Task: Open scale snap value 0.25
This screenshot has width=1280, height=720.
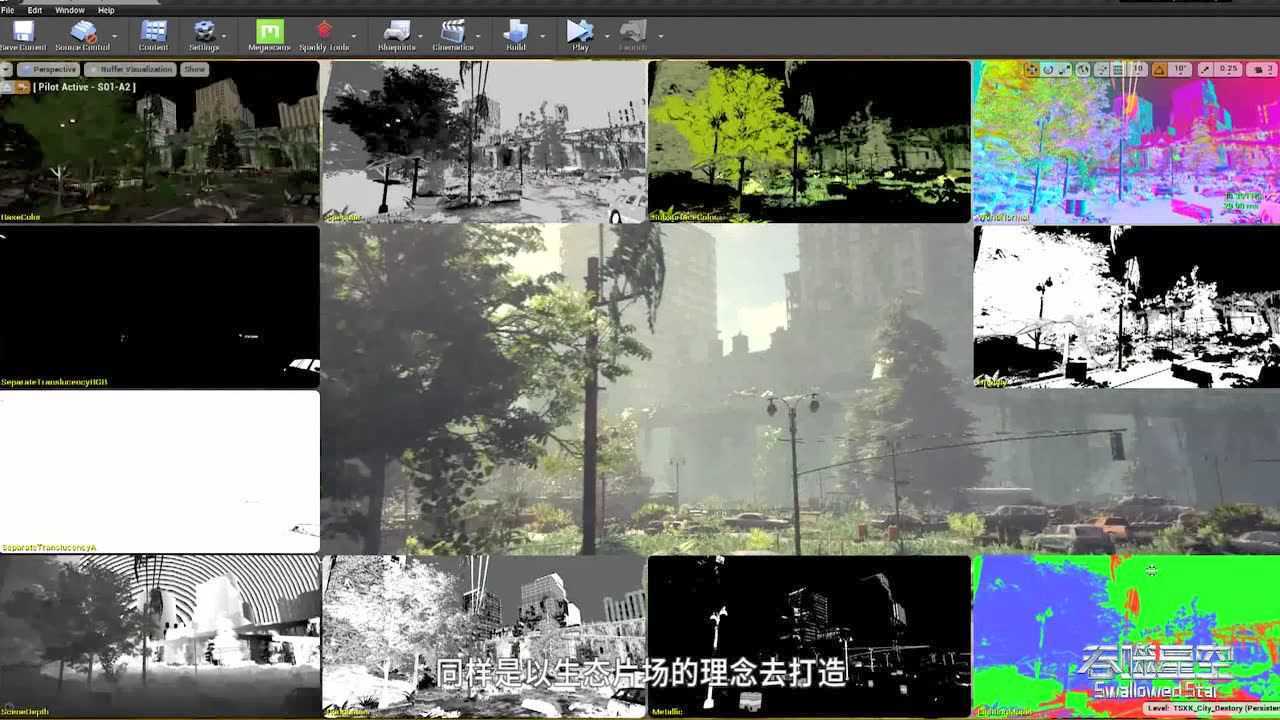Action: click(1229, 69)
